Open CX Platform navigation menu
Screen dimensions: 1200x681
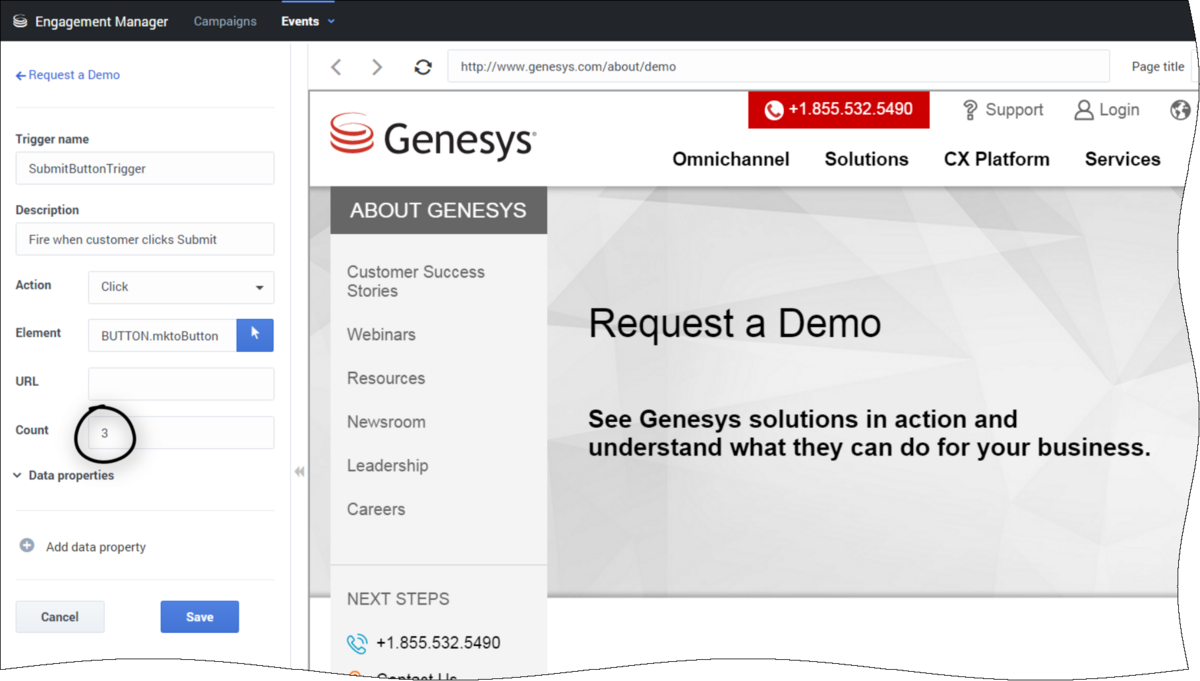(997, 159)
